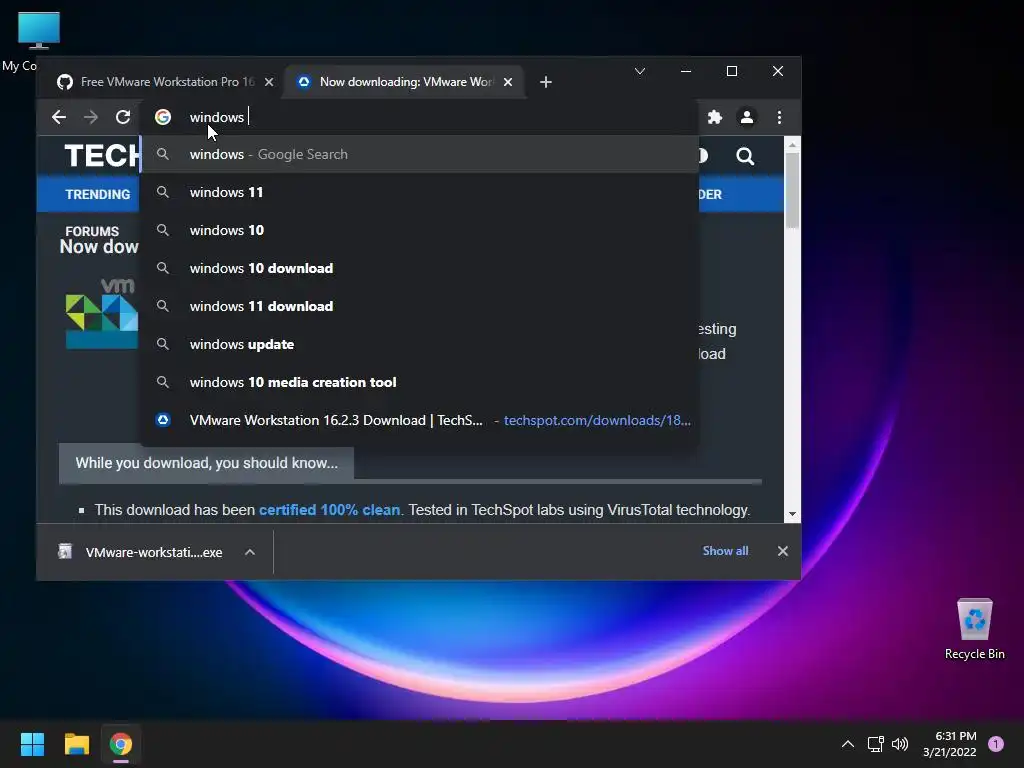Screen dimensions: 1024x768
Task: Click the TechSpot site search magnifier
Action: pyautogui.click(x=745, y=156)
